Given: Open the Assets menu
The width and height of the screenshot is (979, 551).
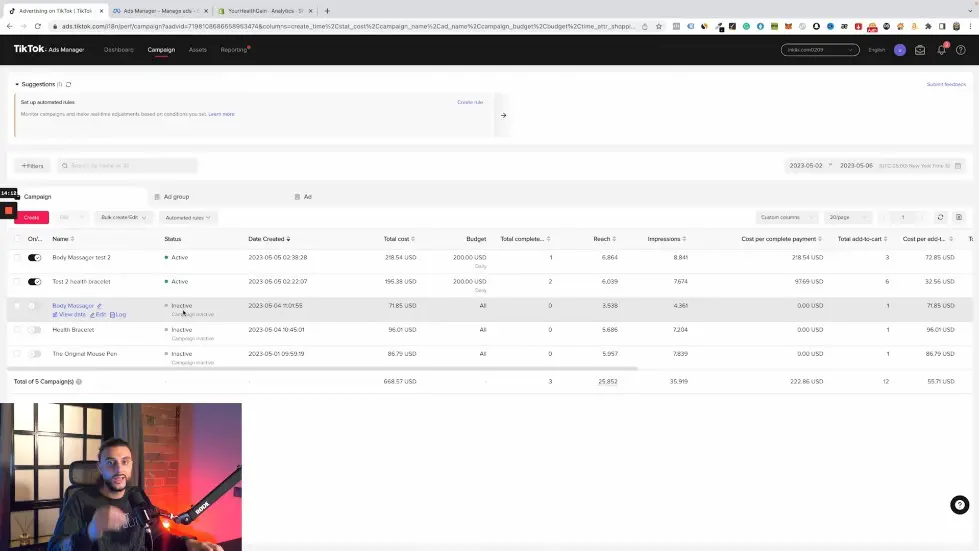Looking at the screenshot, I should [197, 50].
